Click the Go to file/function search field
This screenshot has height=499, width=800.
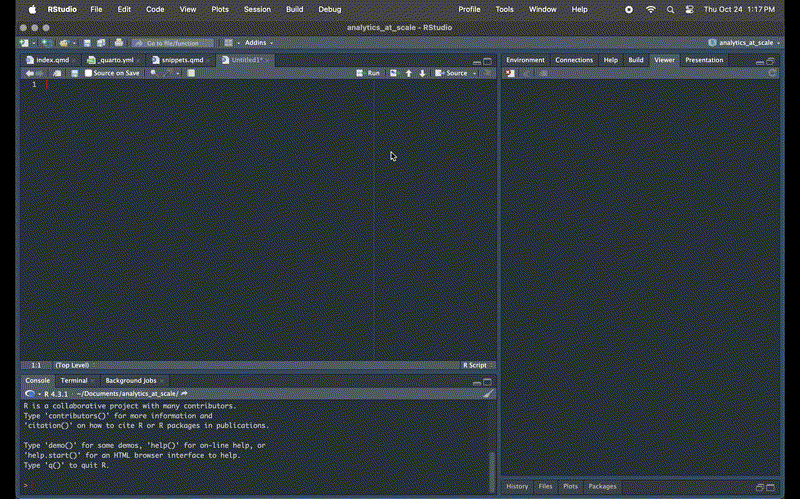tap(174, 43)
